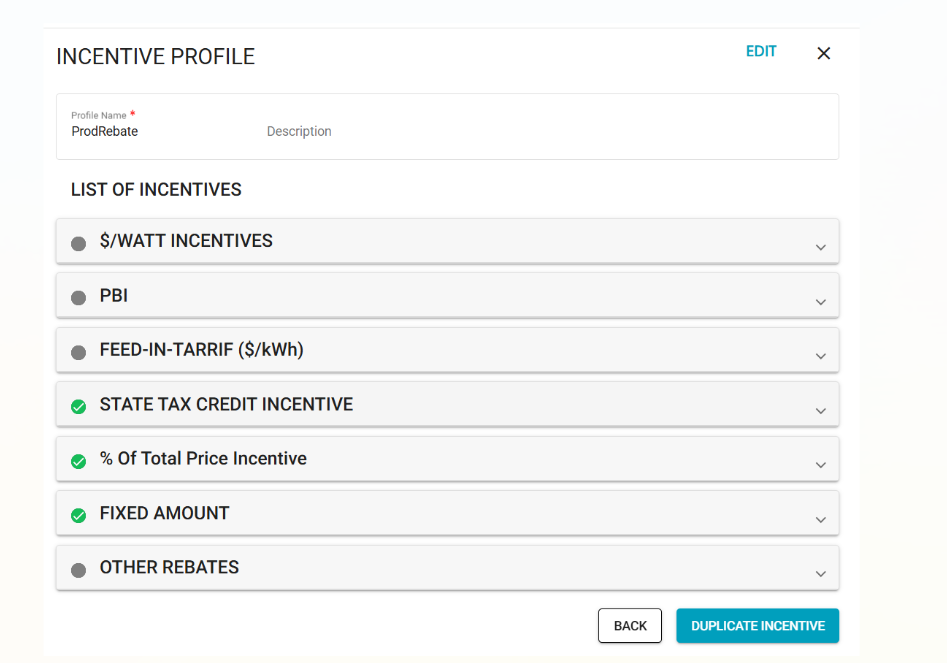Click the gray dot beside FEED-IN-TARRIF
Viewport: 947px width, 663px height.
point(79,352)
